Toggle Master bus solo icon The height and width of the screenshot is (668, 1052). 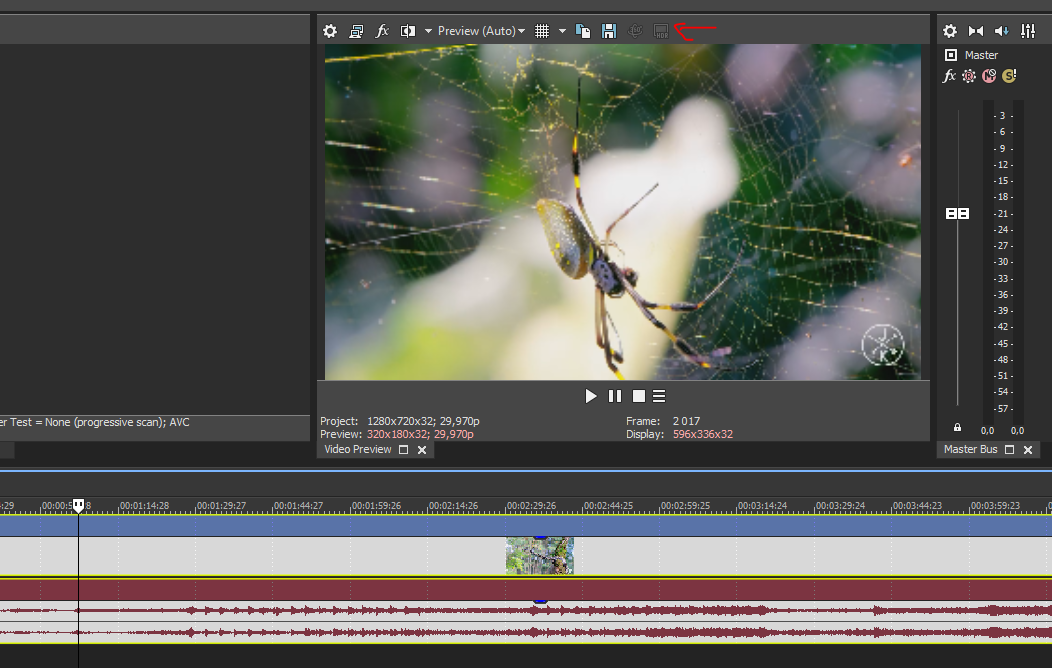point(1009,76)
